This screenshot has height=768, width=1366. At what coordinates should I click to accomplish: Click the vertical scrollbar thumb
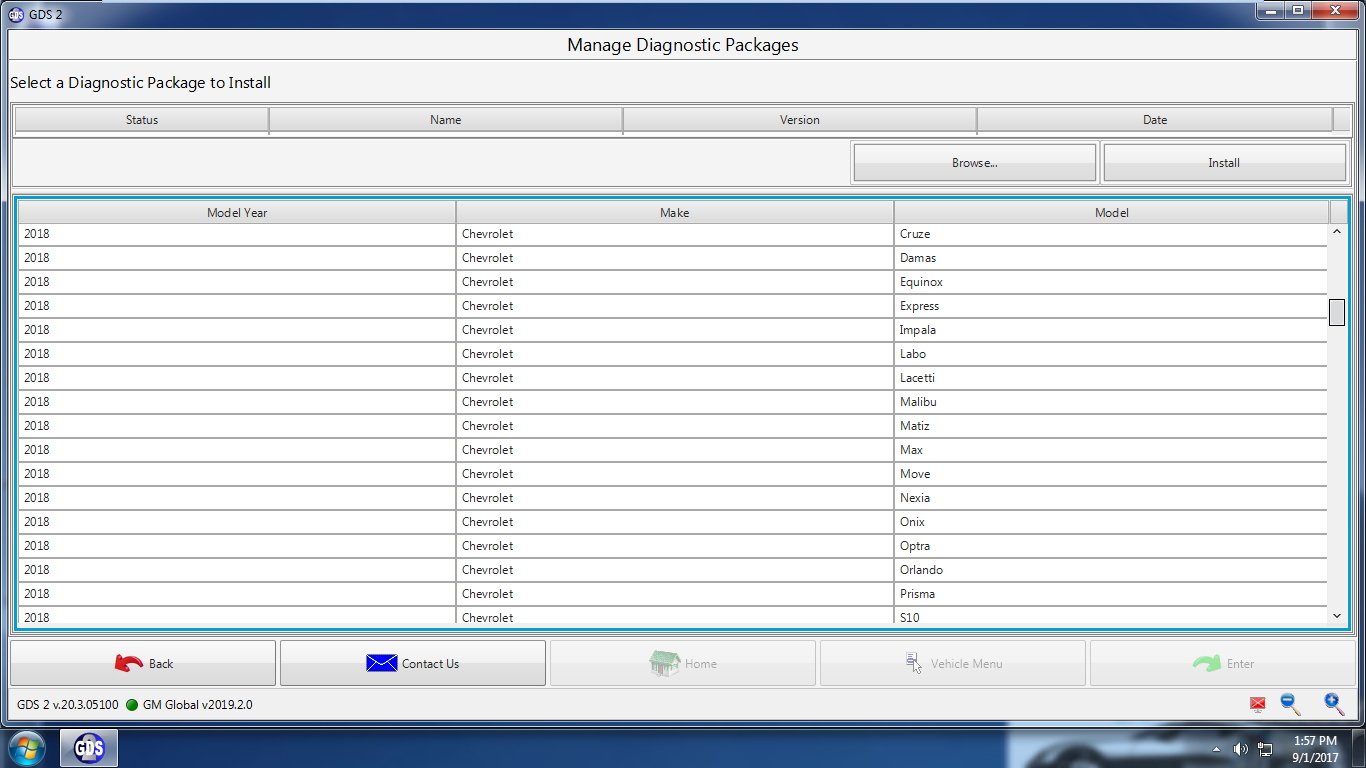(1337, 312)
